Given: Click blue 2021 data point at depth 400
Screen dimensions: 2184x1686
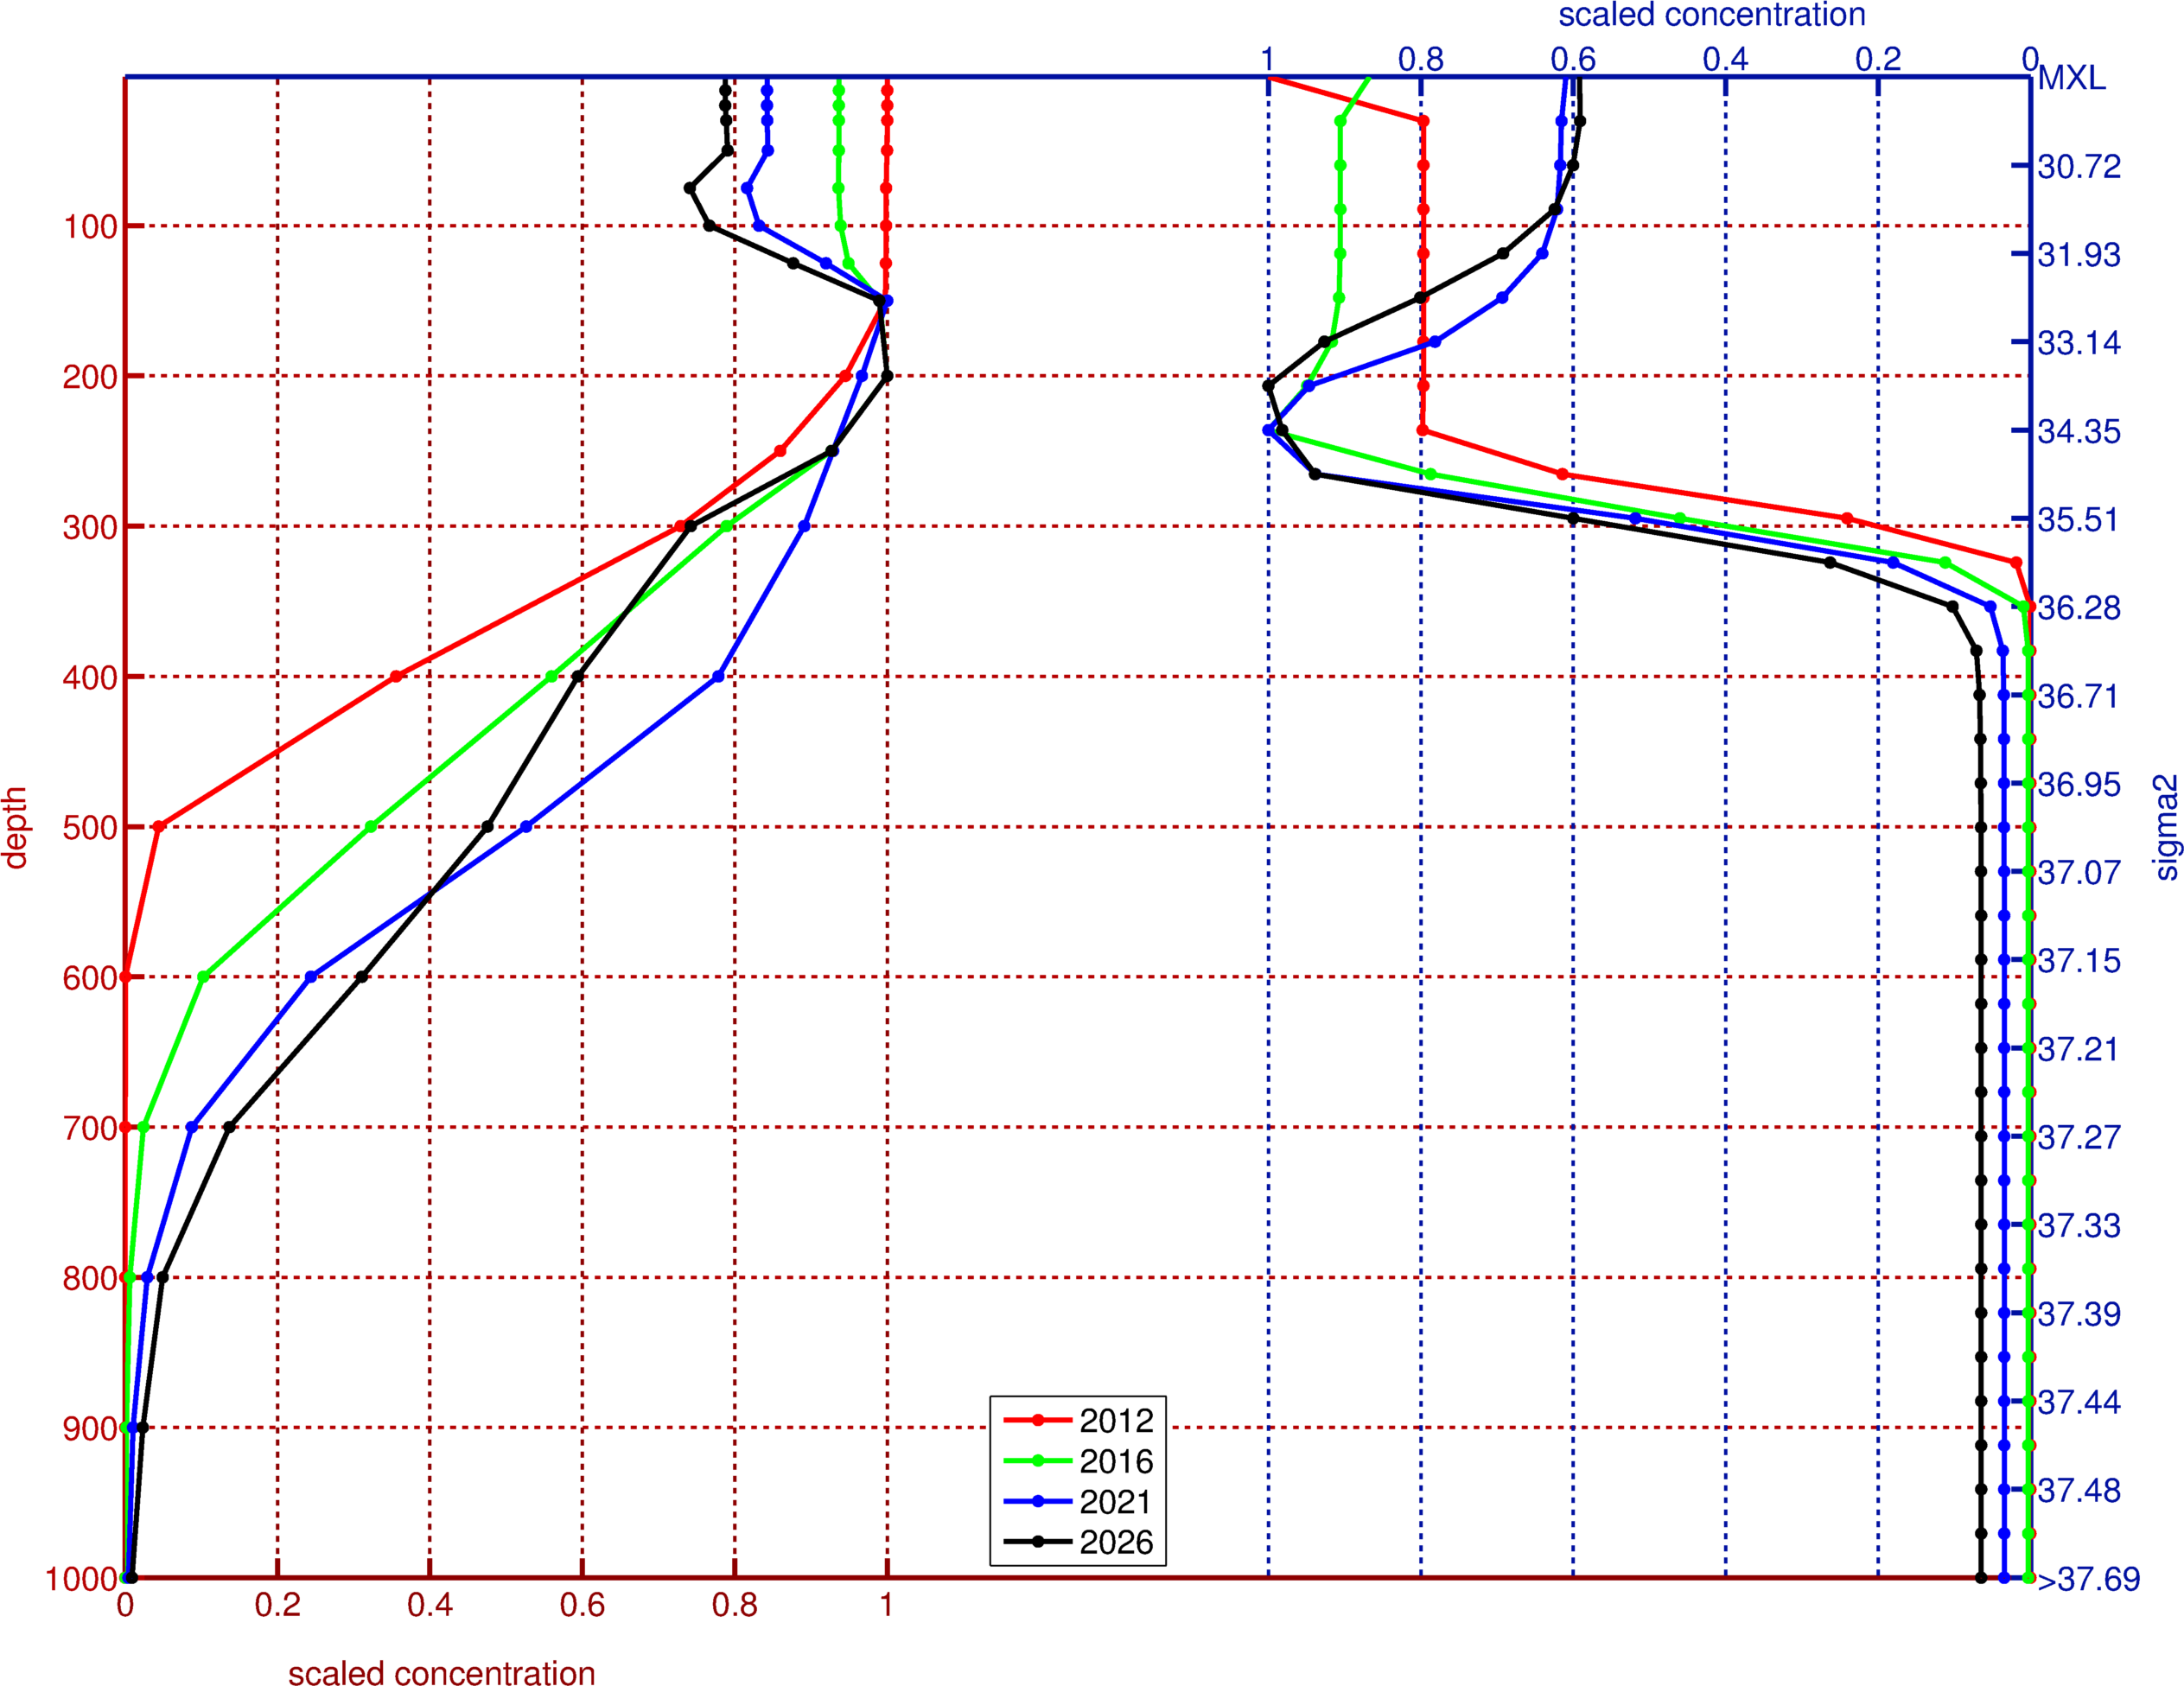Looking at the screenshot, I should tap(718, 677).
